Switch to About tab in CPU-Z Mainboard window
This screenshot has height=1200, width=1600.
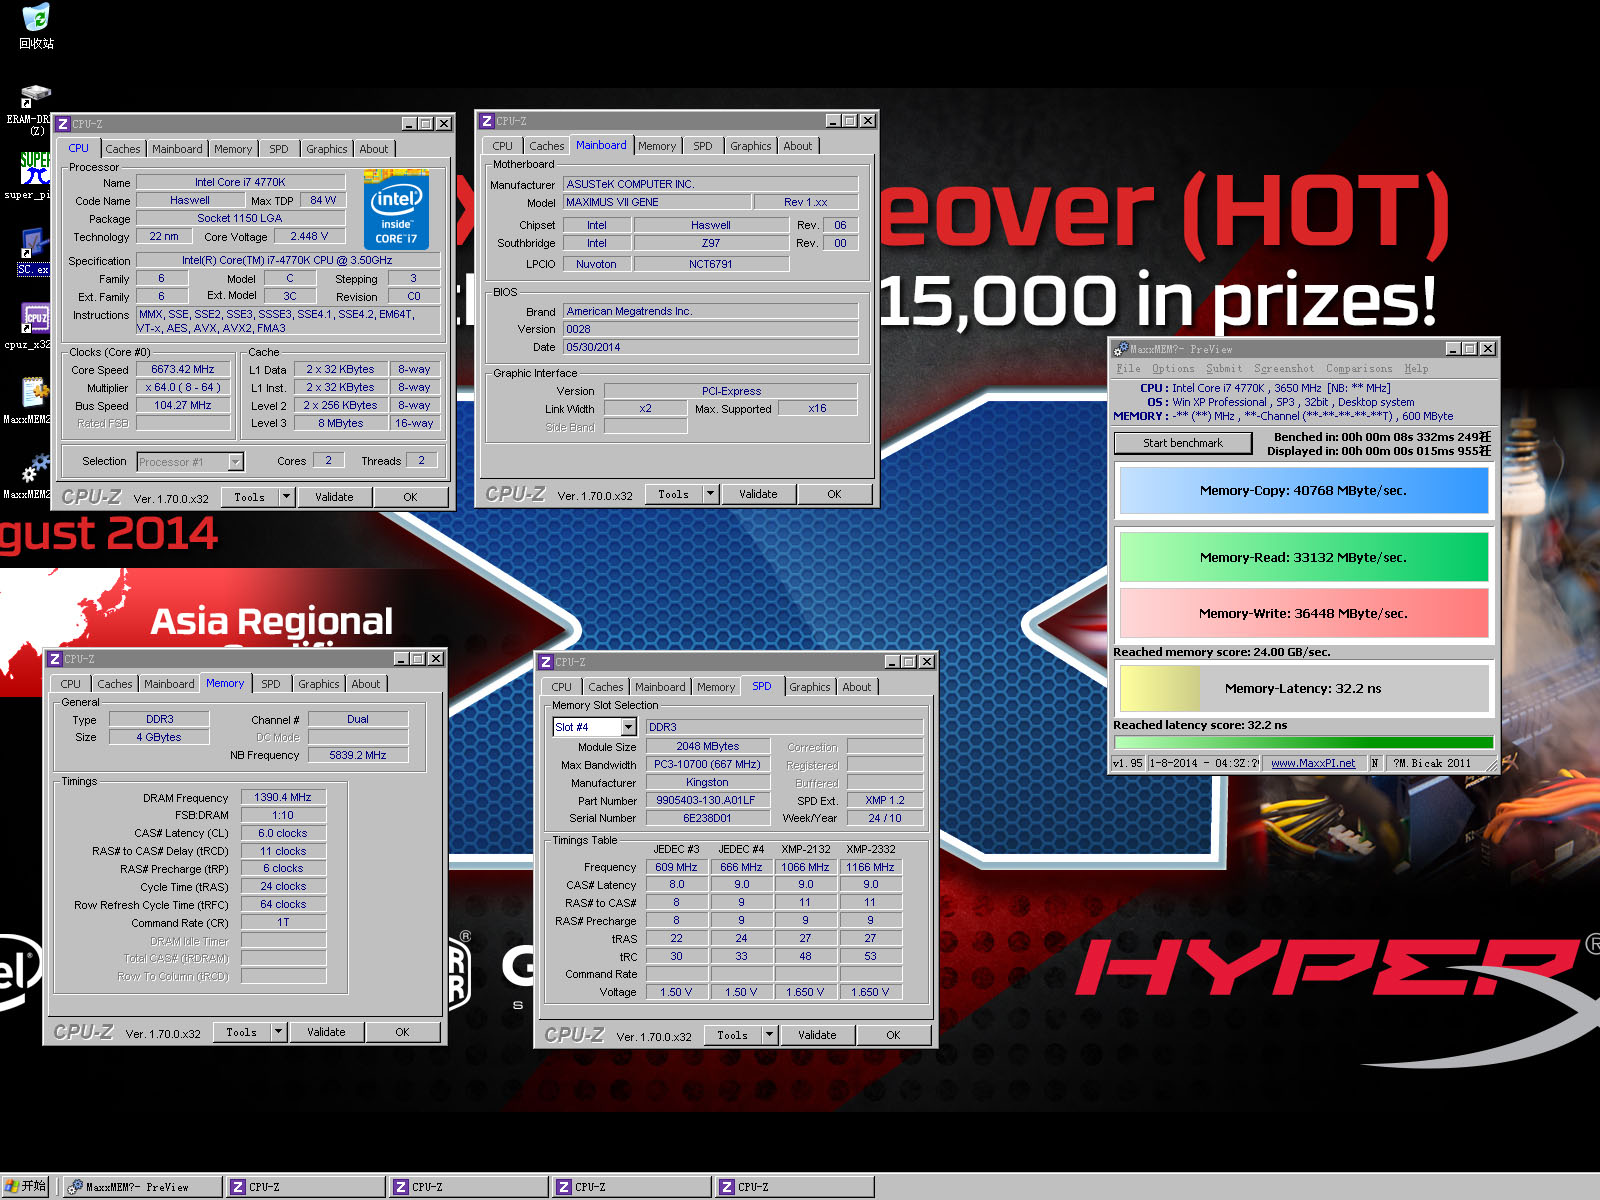pos(798,146)
